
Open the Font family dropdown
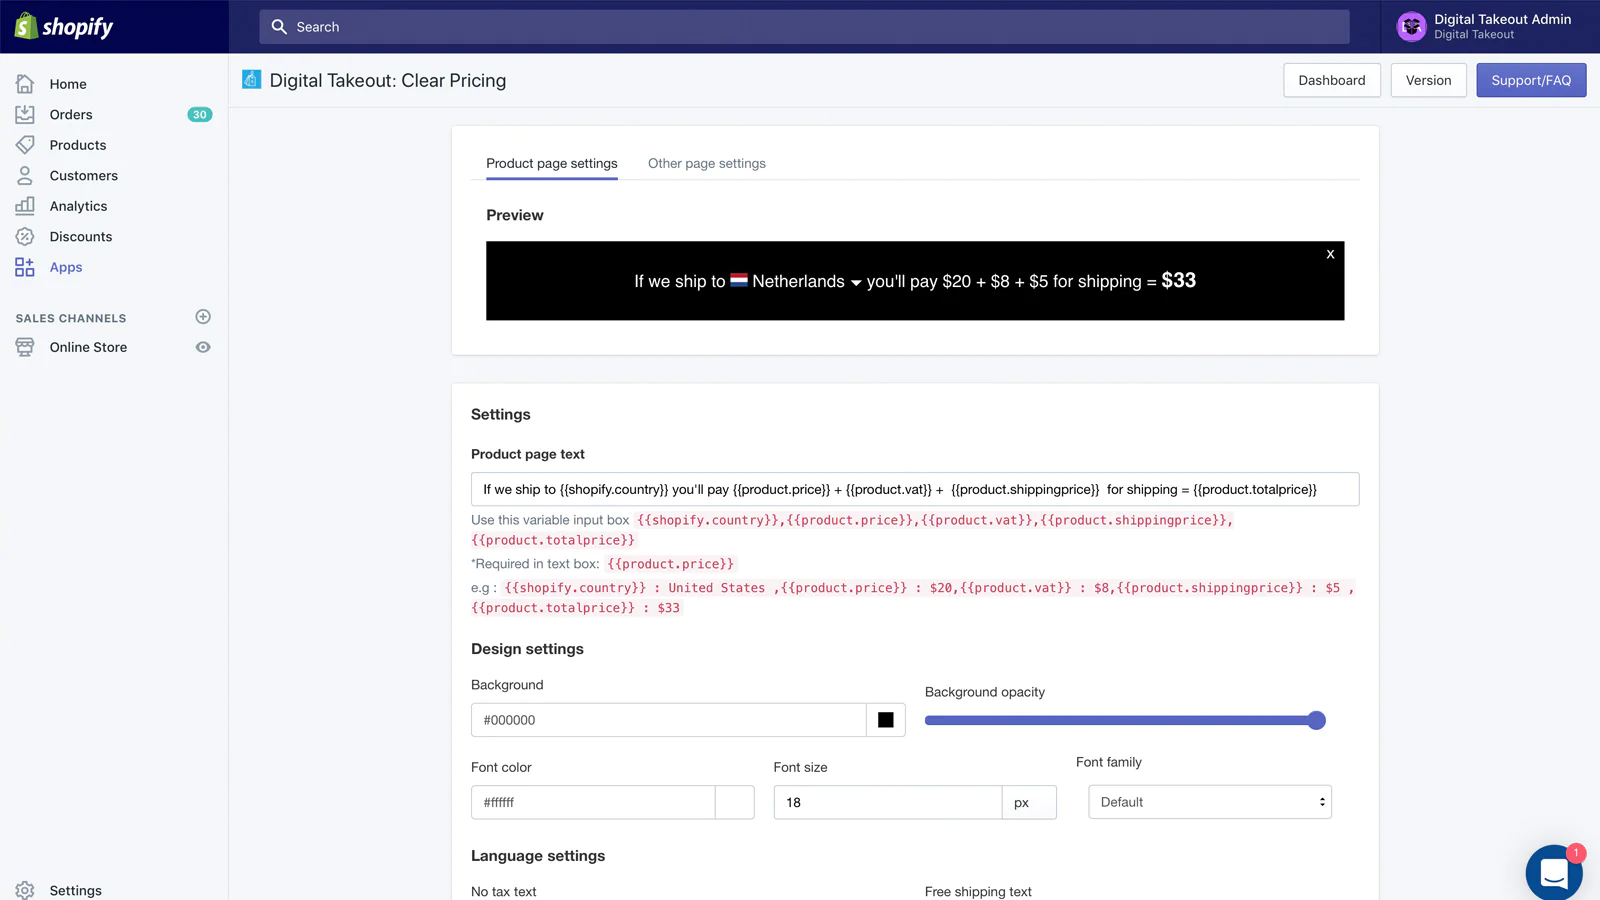1210,802
